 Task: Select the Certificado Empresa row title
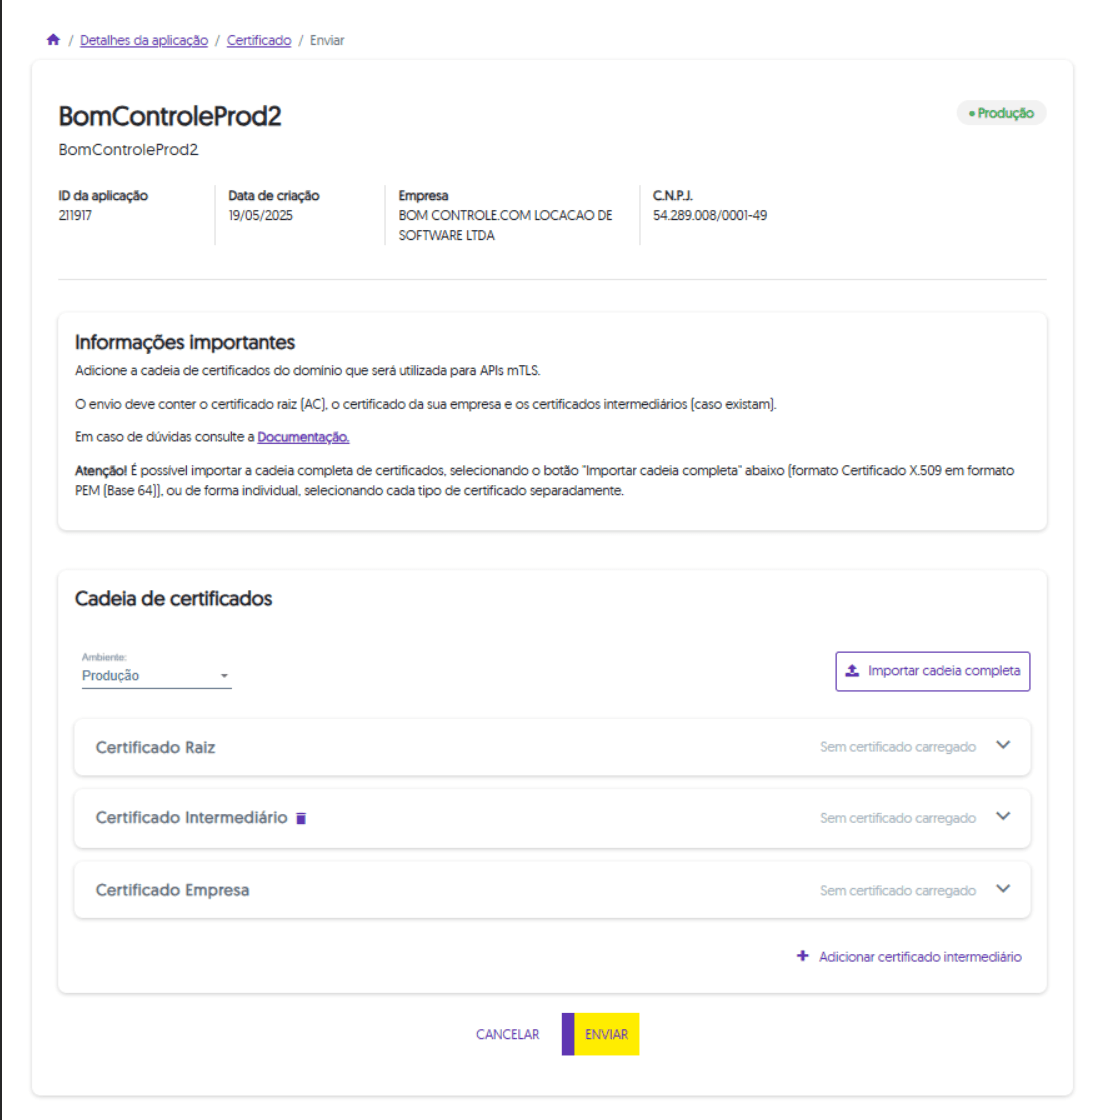pyautogui.click(x=172, y=890)
